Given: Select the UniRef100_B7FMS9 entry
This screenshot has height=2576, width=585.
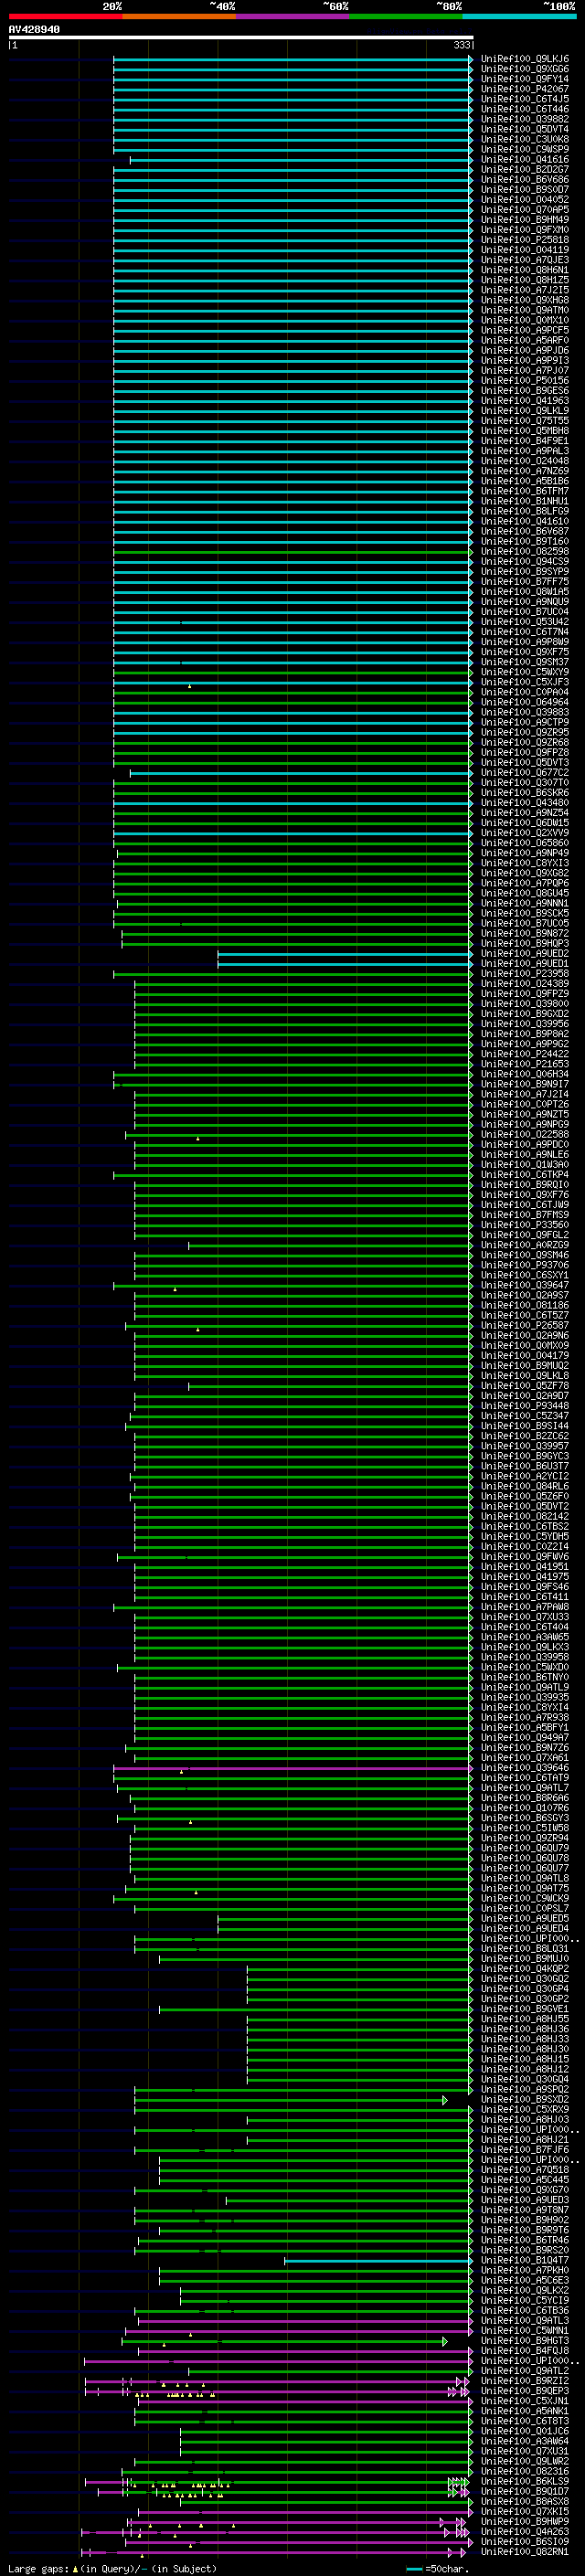Looking at the screenshot, I should coord(525,1215).
